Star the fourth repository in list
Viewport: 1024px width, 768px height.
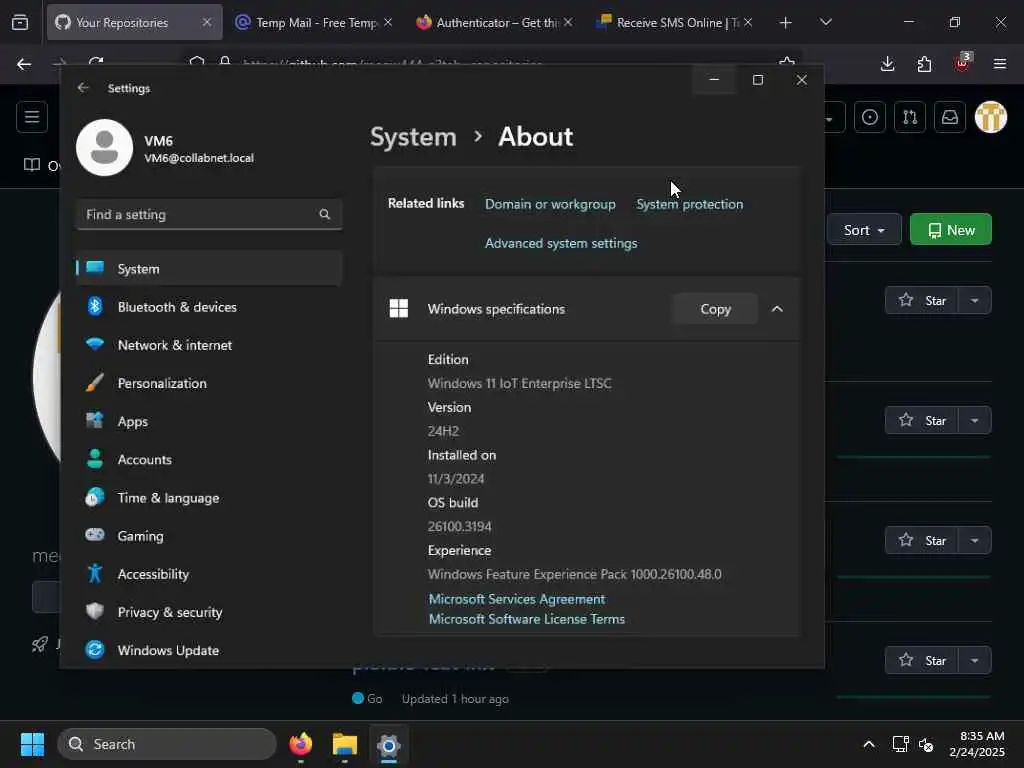(x=921, y=660)
